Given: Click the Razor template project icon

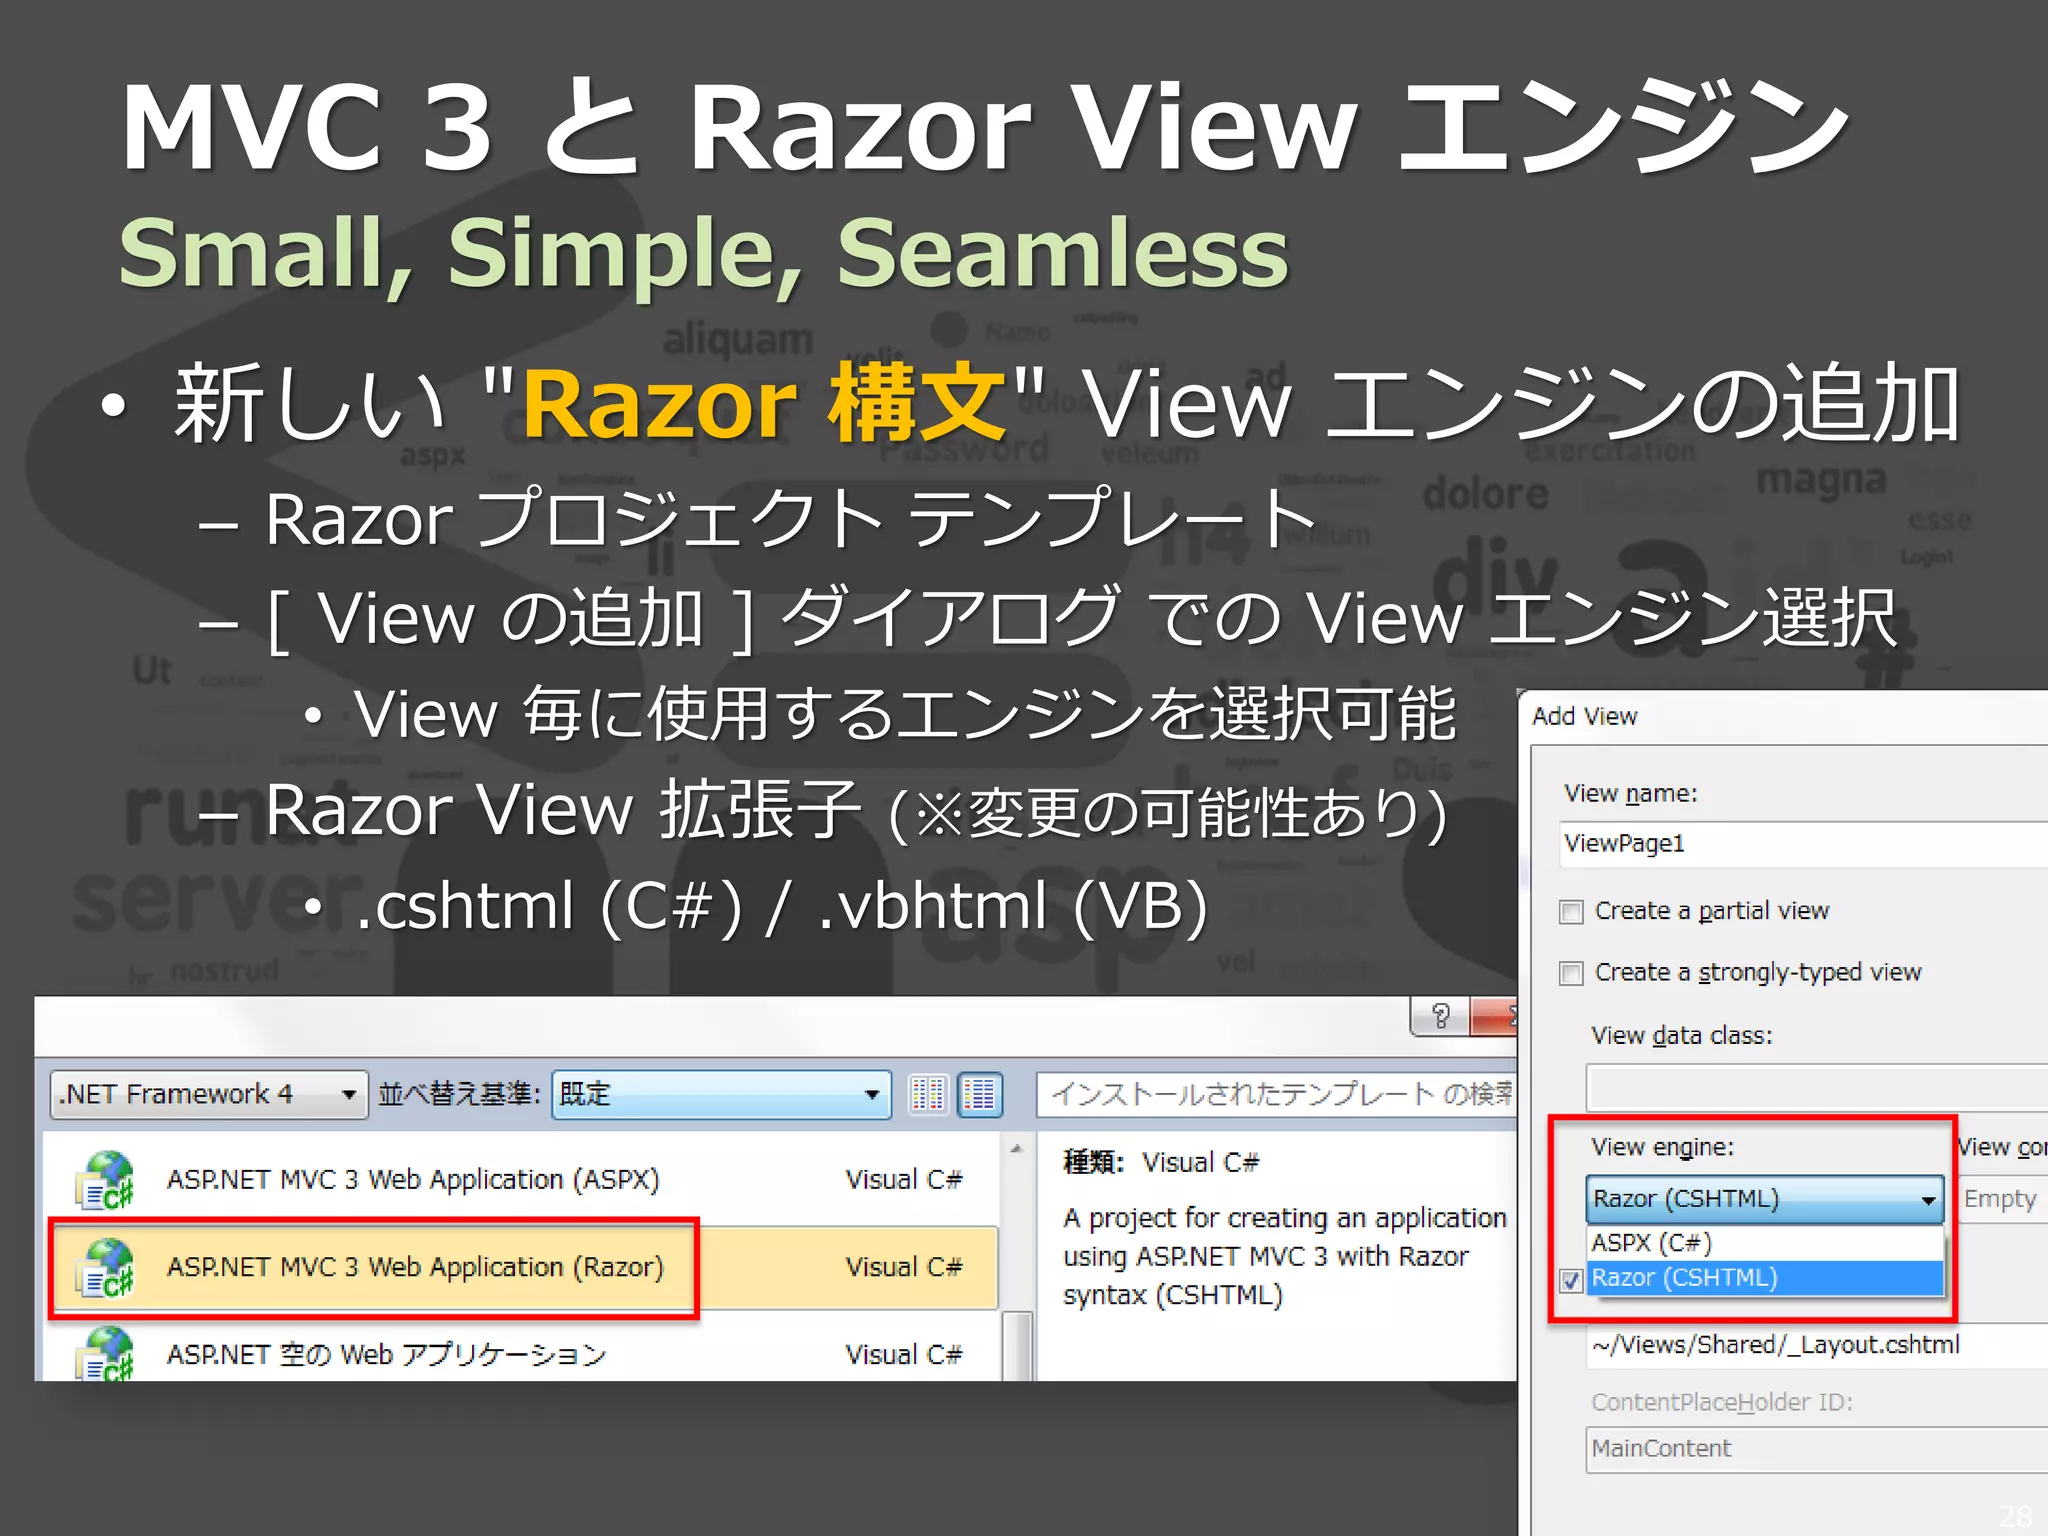Looking at the screenshot, I should pyautogui.click(x=106, y=1267).
